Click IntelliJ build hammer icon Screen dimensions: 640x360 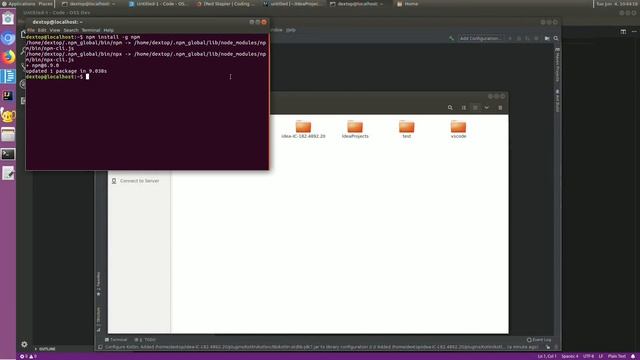(x=451, y=38)
